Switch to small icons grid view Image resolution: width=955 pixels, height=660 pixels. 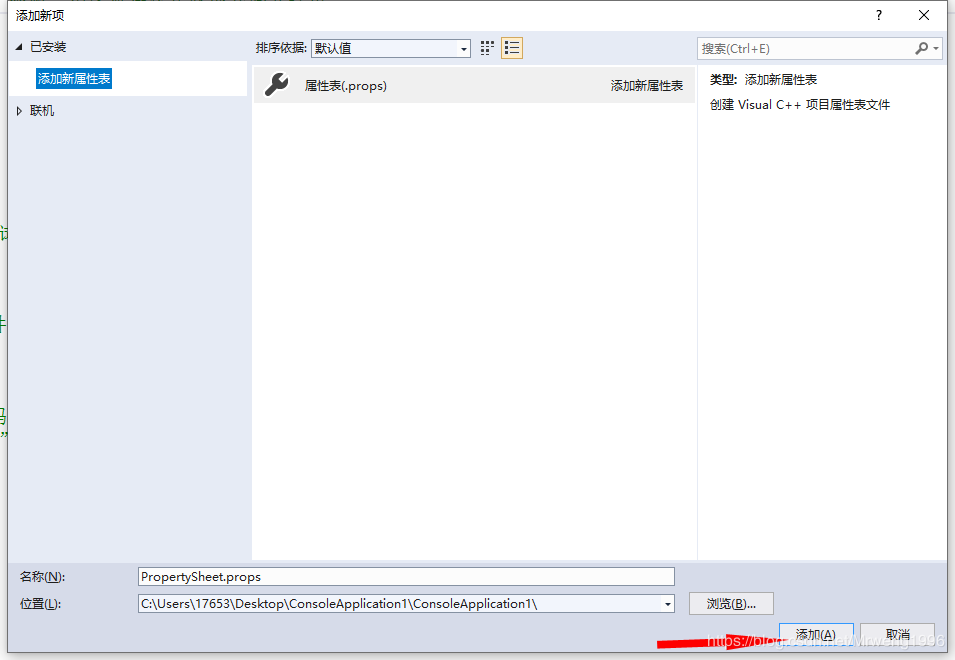[x=487, y=48]
